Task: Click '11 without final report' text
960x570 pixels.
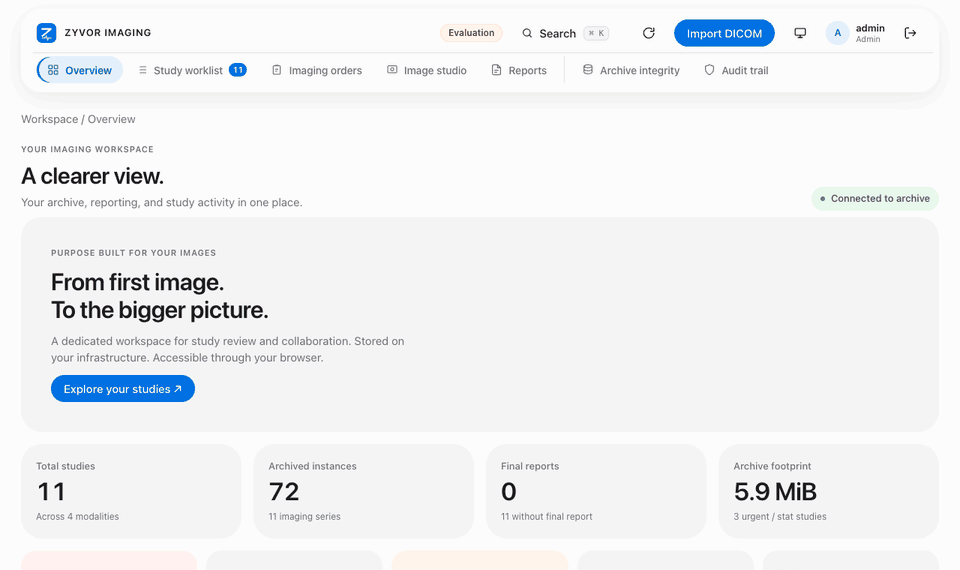Action: (547, 517)
